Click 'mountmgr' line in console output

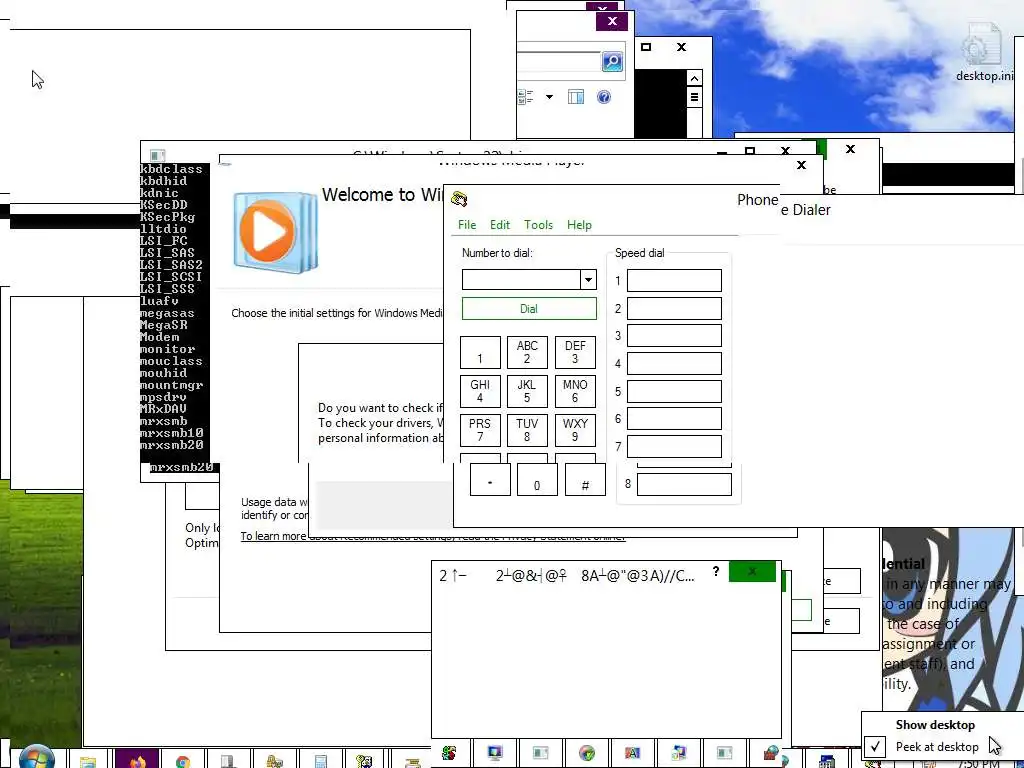click(x=172, y=385)
